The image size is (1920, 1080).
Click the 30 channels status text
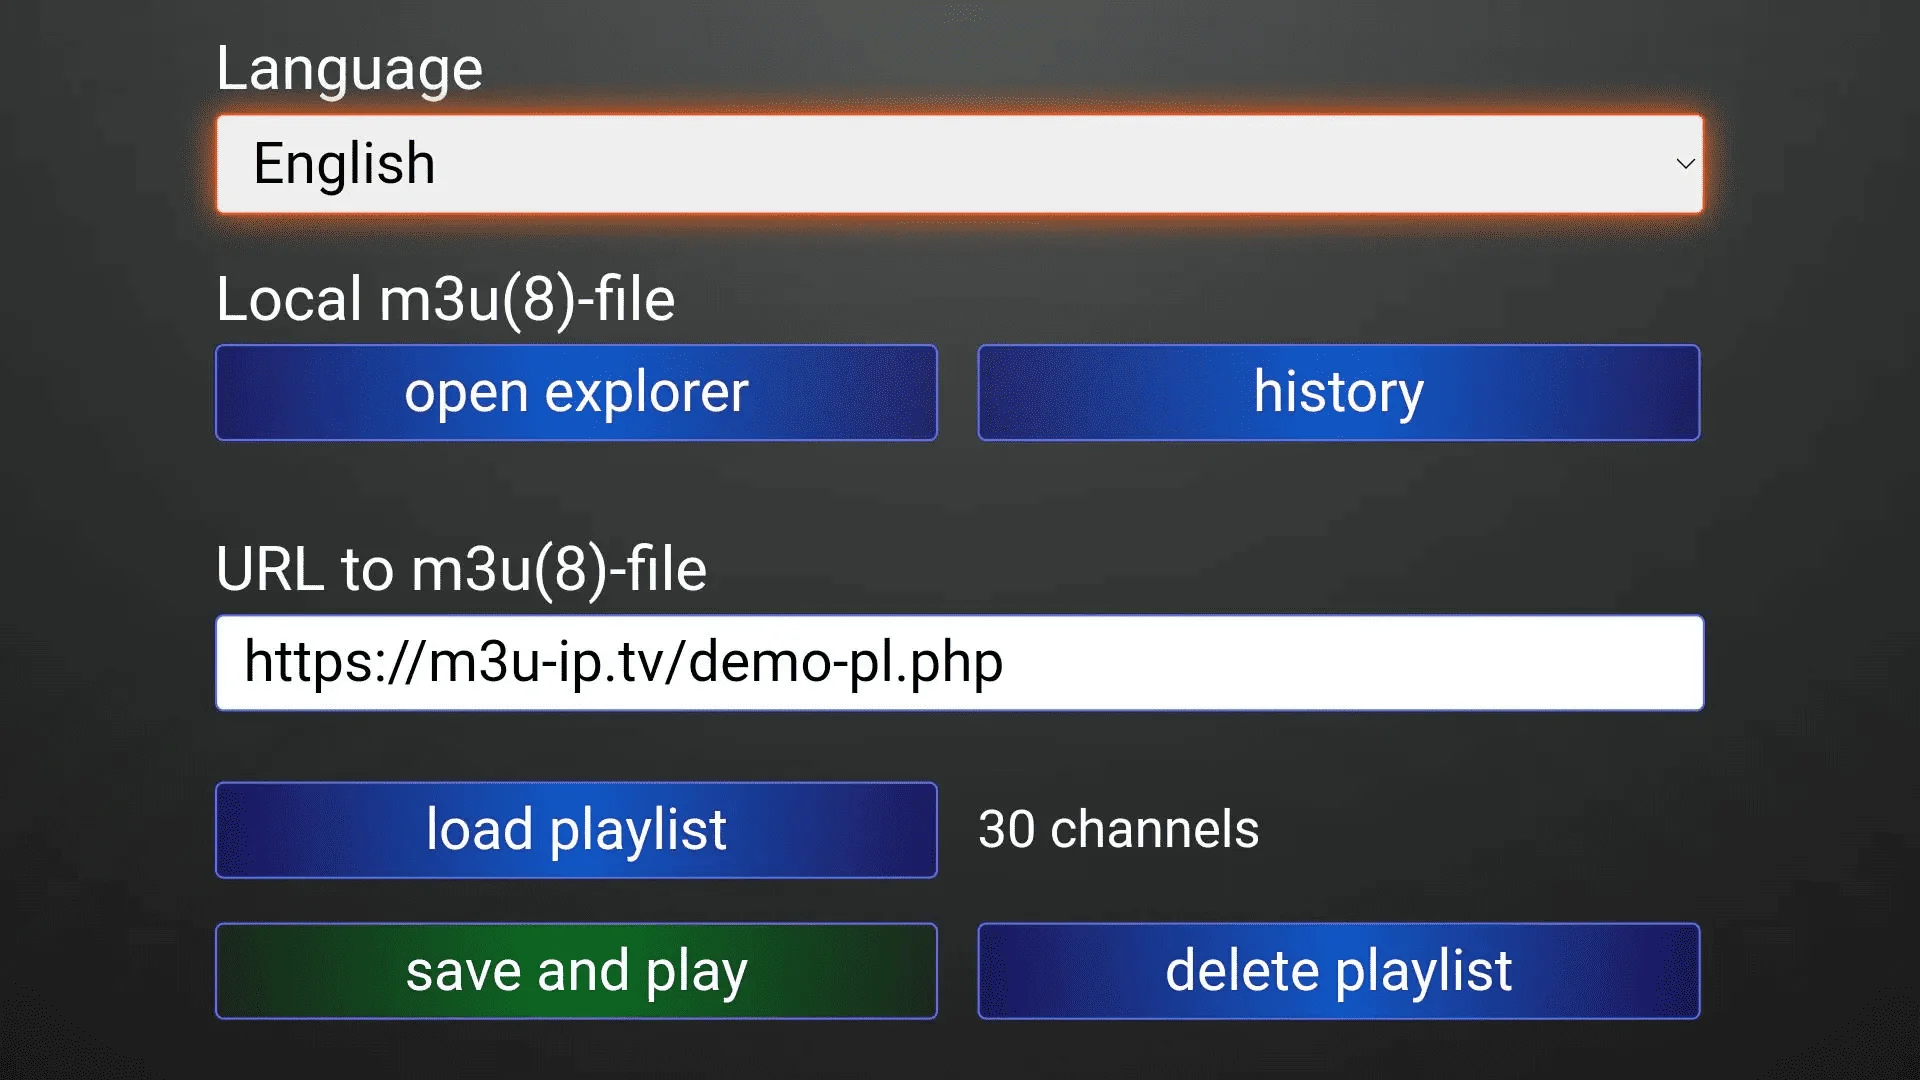(x=1118, y=829)
